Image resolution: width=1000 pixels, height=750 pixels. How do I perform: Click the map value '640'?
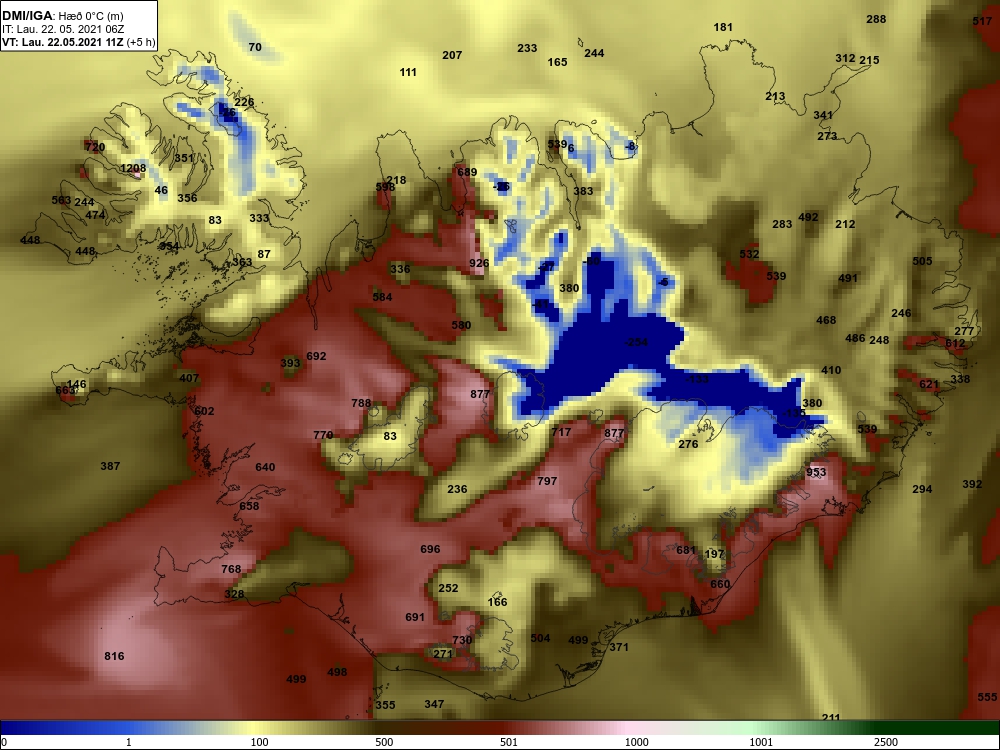point(265,467)
